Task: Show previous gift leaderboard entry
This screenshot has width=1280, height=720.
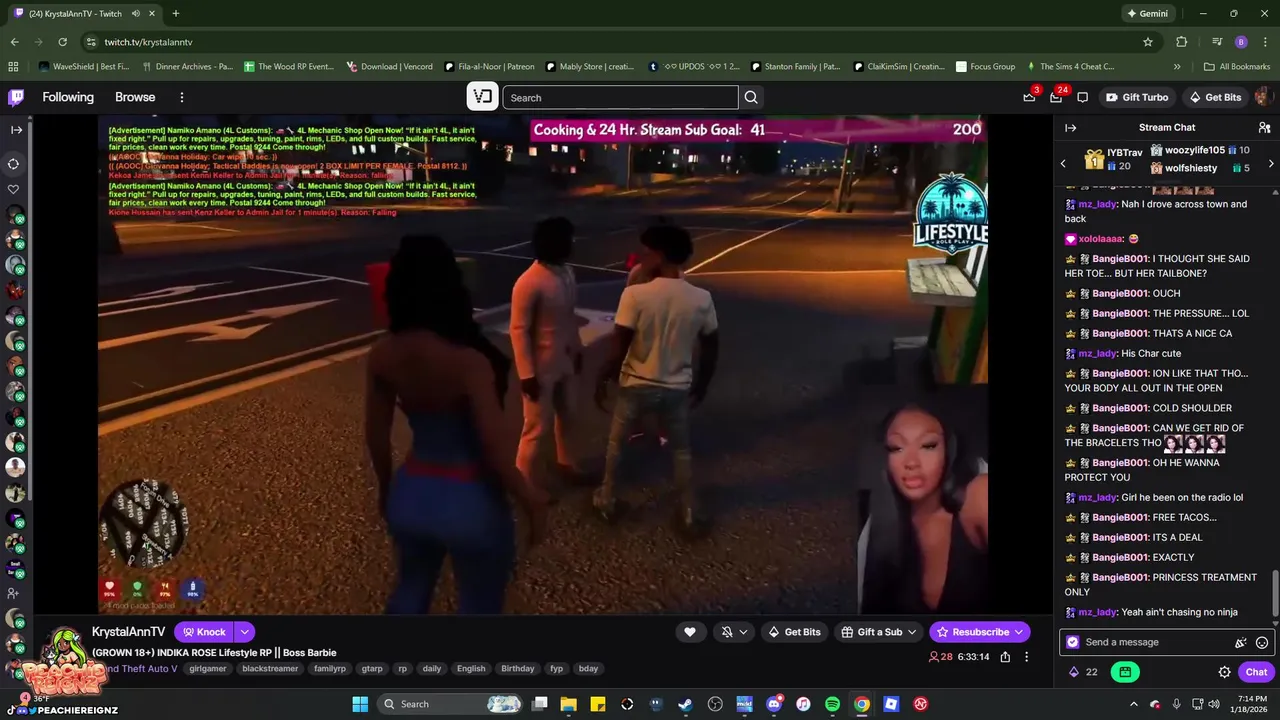Action: point(1064,163)
